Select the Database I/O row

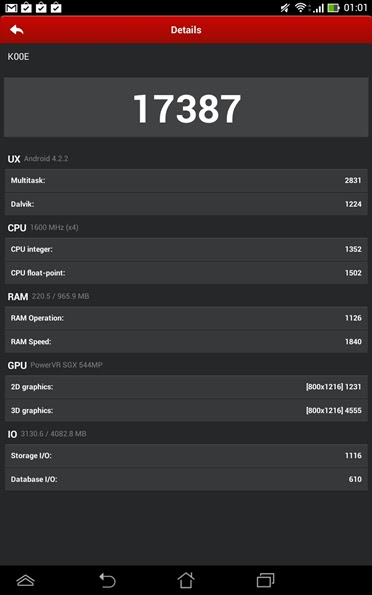coord(186,479)
